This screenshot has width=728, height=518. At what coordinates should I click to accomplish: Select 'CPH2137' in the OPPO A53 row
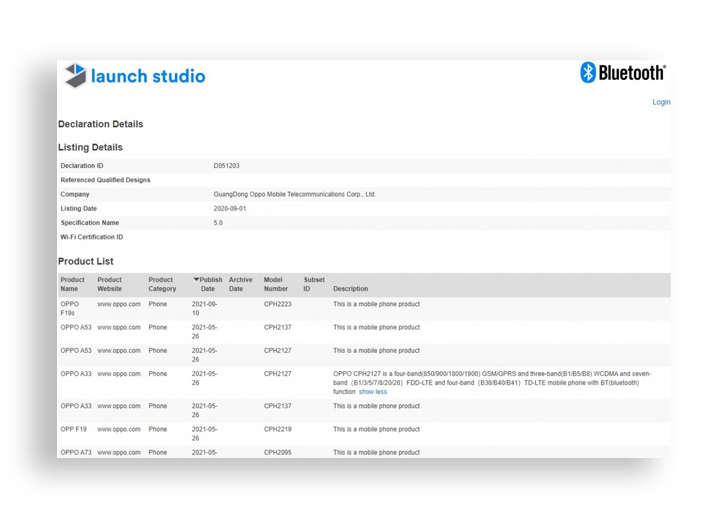point(278,327)
